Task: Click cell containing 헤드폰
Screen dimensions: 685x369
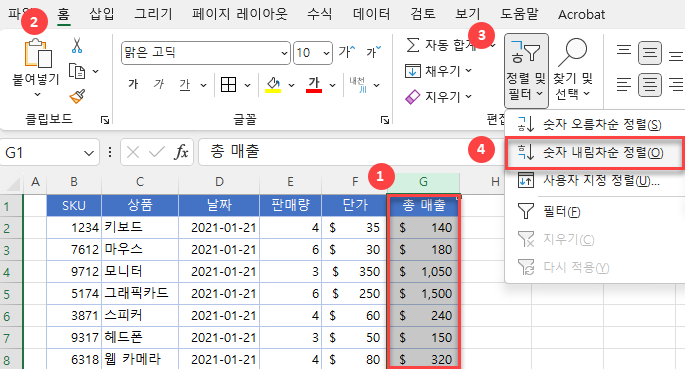Action: tap(140, 338)
